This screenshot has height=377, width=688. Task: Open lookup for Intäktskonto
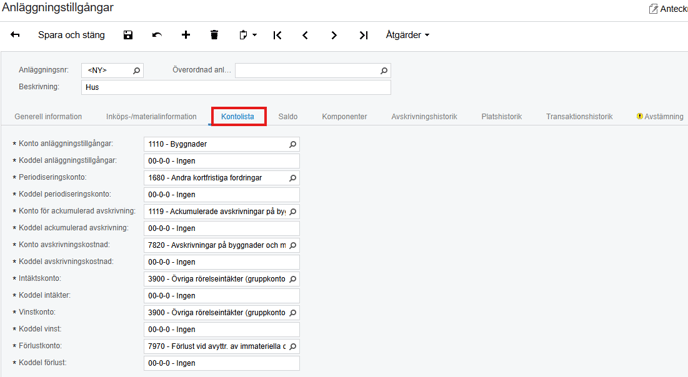pyautogui.click(x=293, y=279)
